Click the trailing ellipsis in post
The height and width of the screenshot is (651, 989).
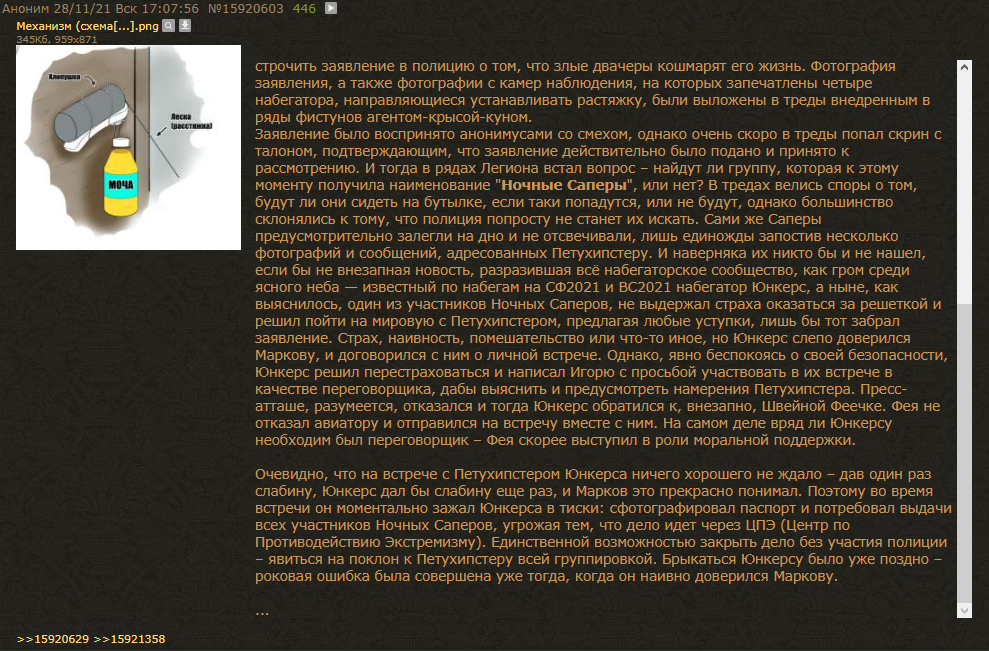point(262,611)
